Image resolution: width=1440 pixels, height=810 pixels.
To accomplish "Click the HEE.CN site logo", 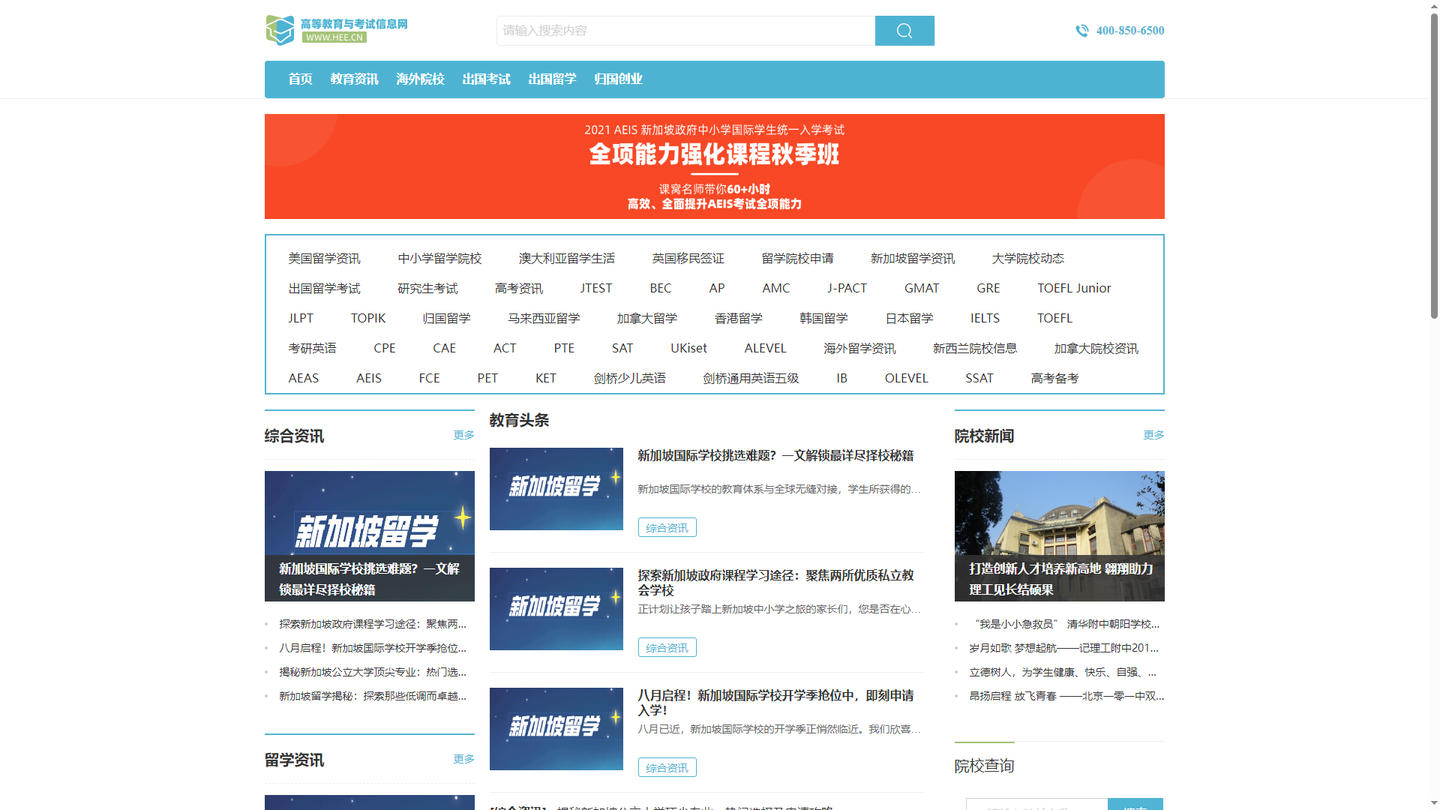I will [336, 30].
